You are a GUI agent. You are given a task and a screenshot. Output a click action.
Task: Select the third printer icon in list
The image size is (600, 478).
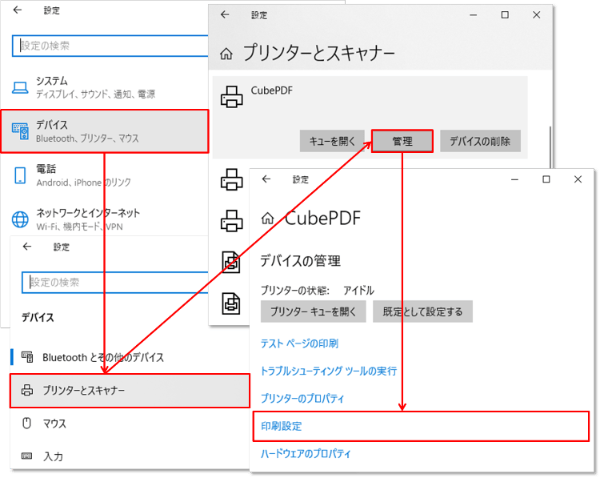click(x=232, y=220)
